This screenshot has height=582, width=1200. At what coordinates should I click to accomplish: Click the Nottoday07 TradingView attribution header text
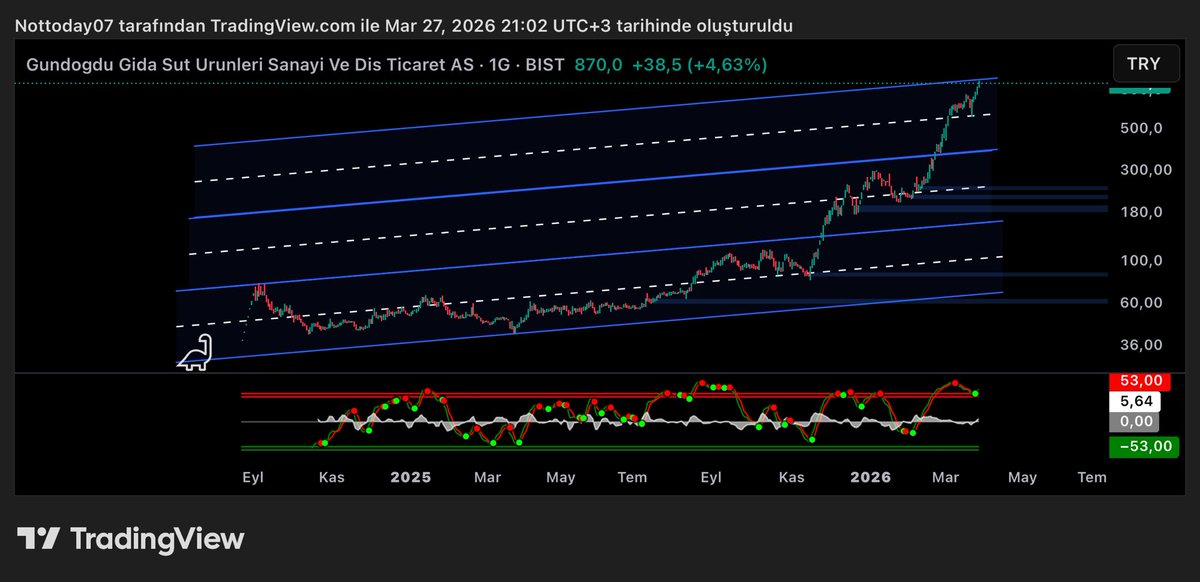click(x=403, y=26)
